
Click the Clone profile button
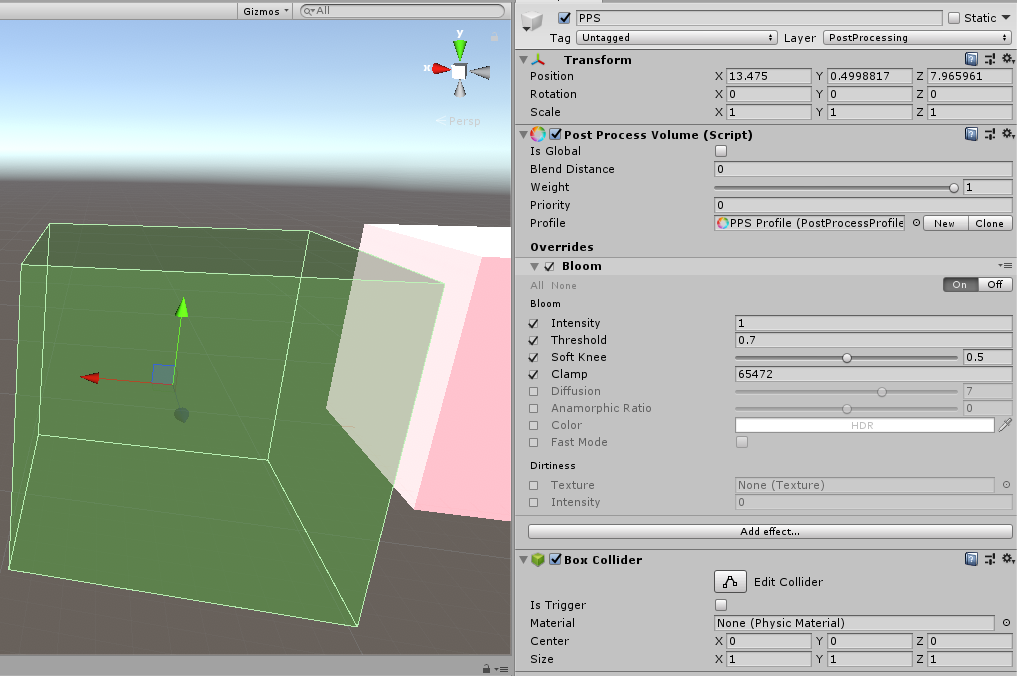point(989,223)
